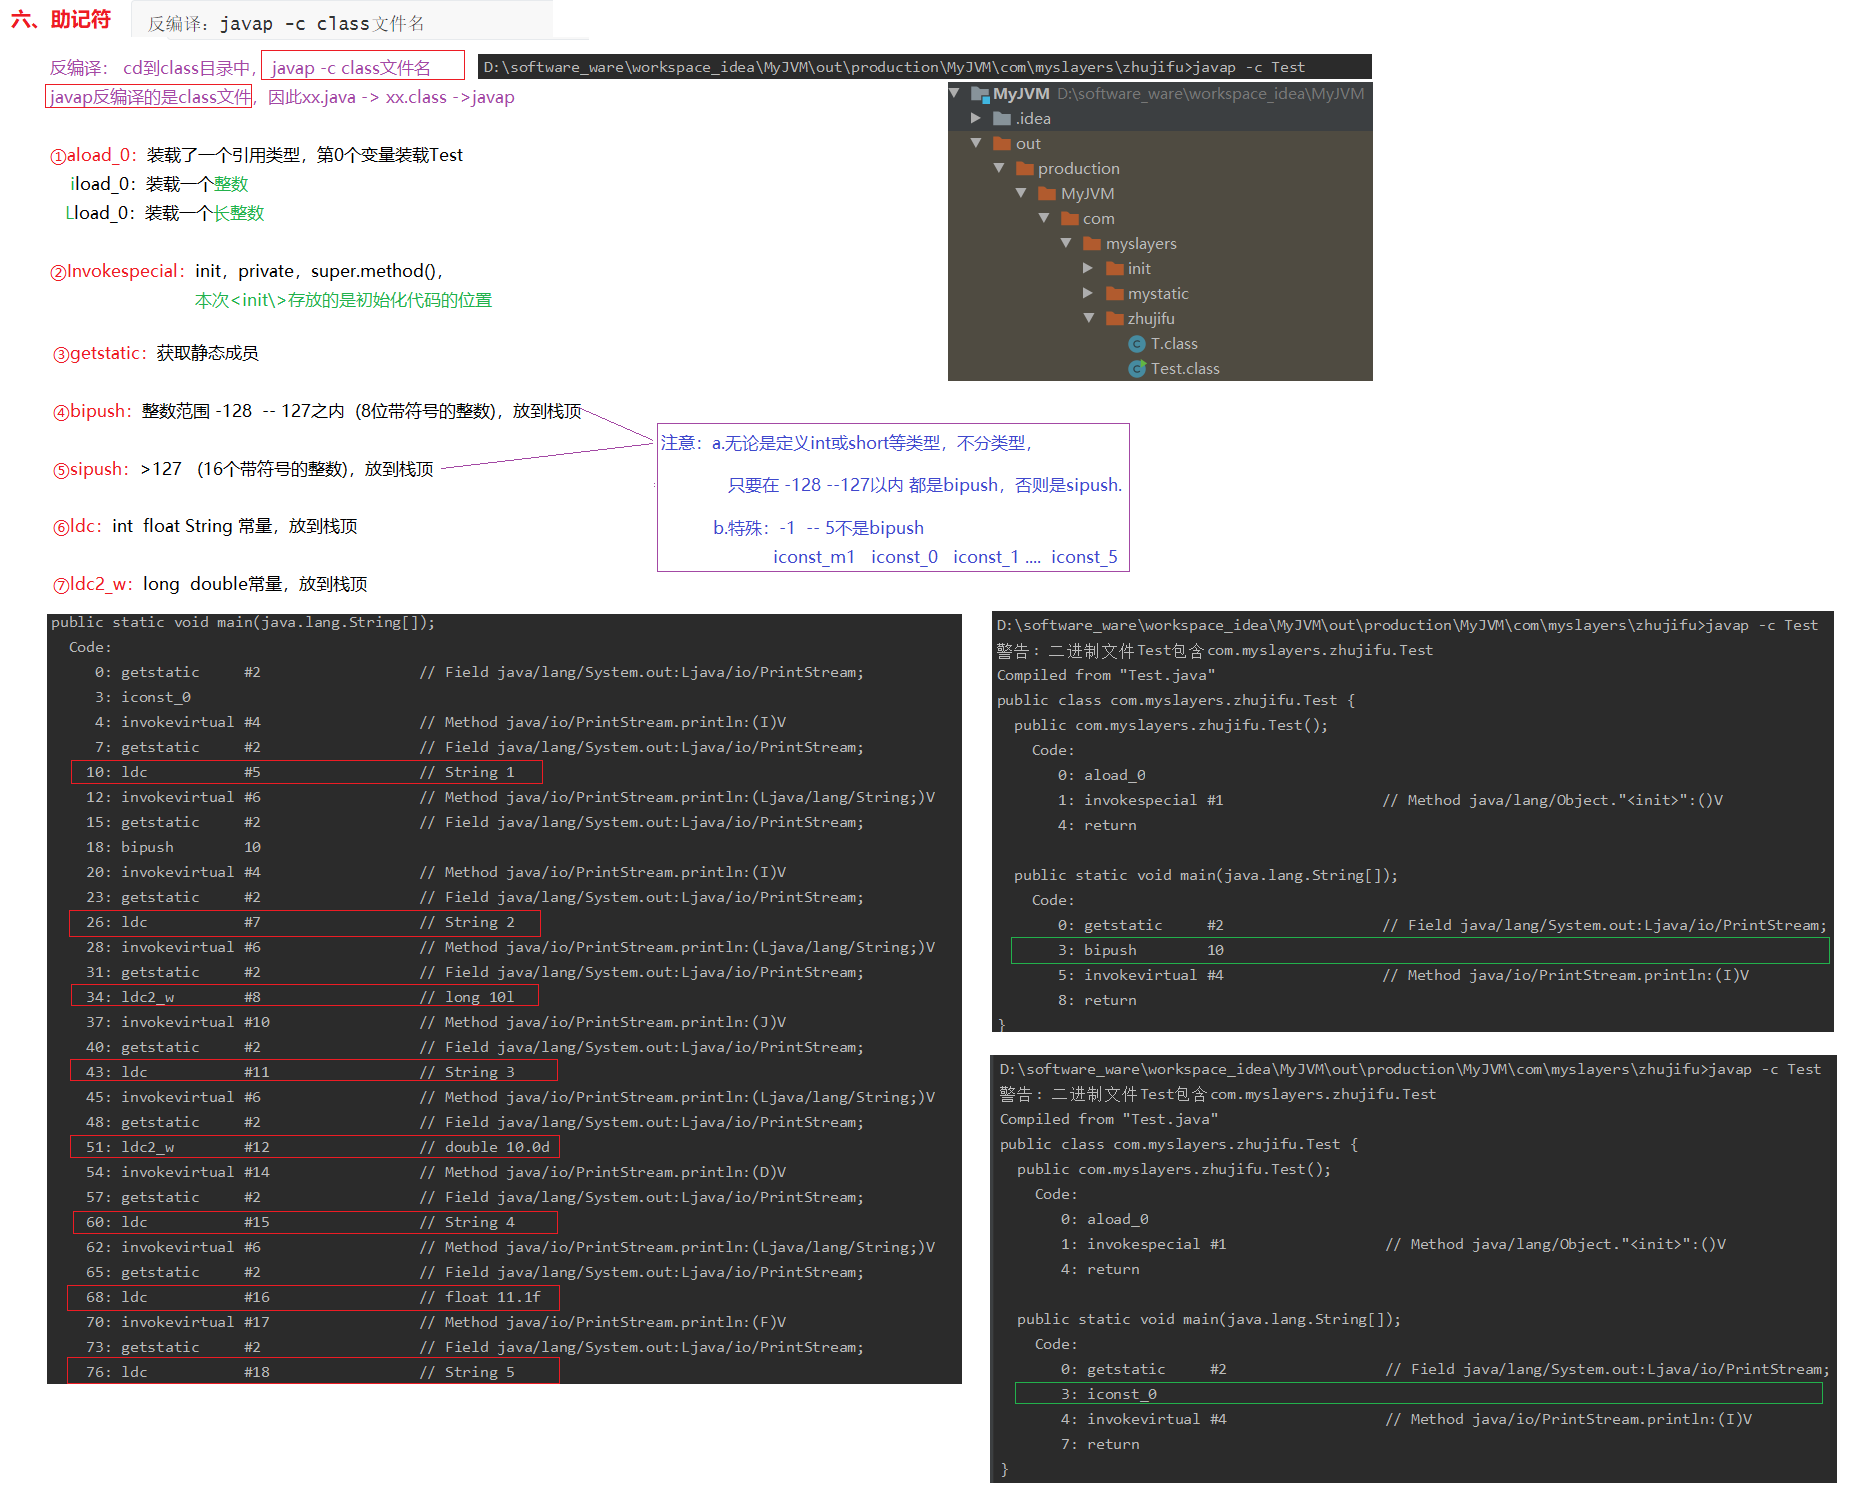Click the runnable Test.class file icon

(x=1137, y=369)
